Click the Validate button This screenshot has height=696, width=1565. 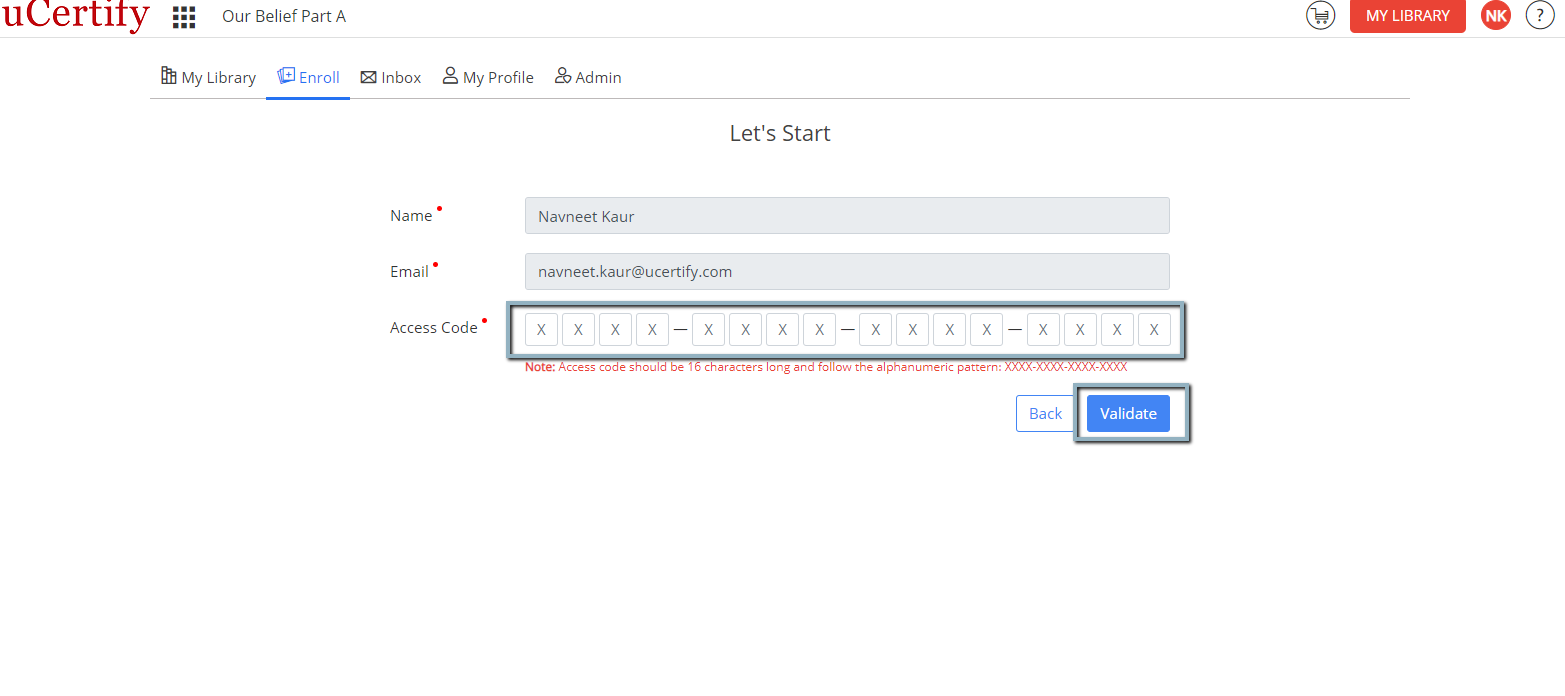[1128, 414]
